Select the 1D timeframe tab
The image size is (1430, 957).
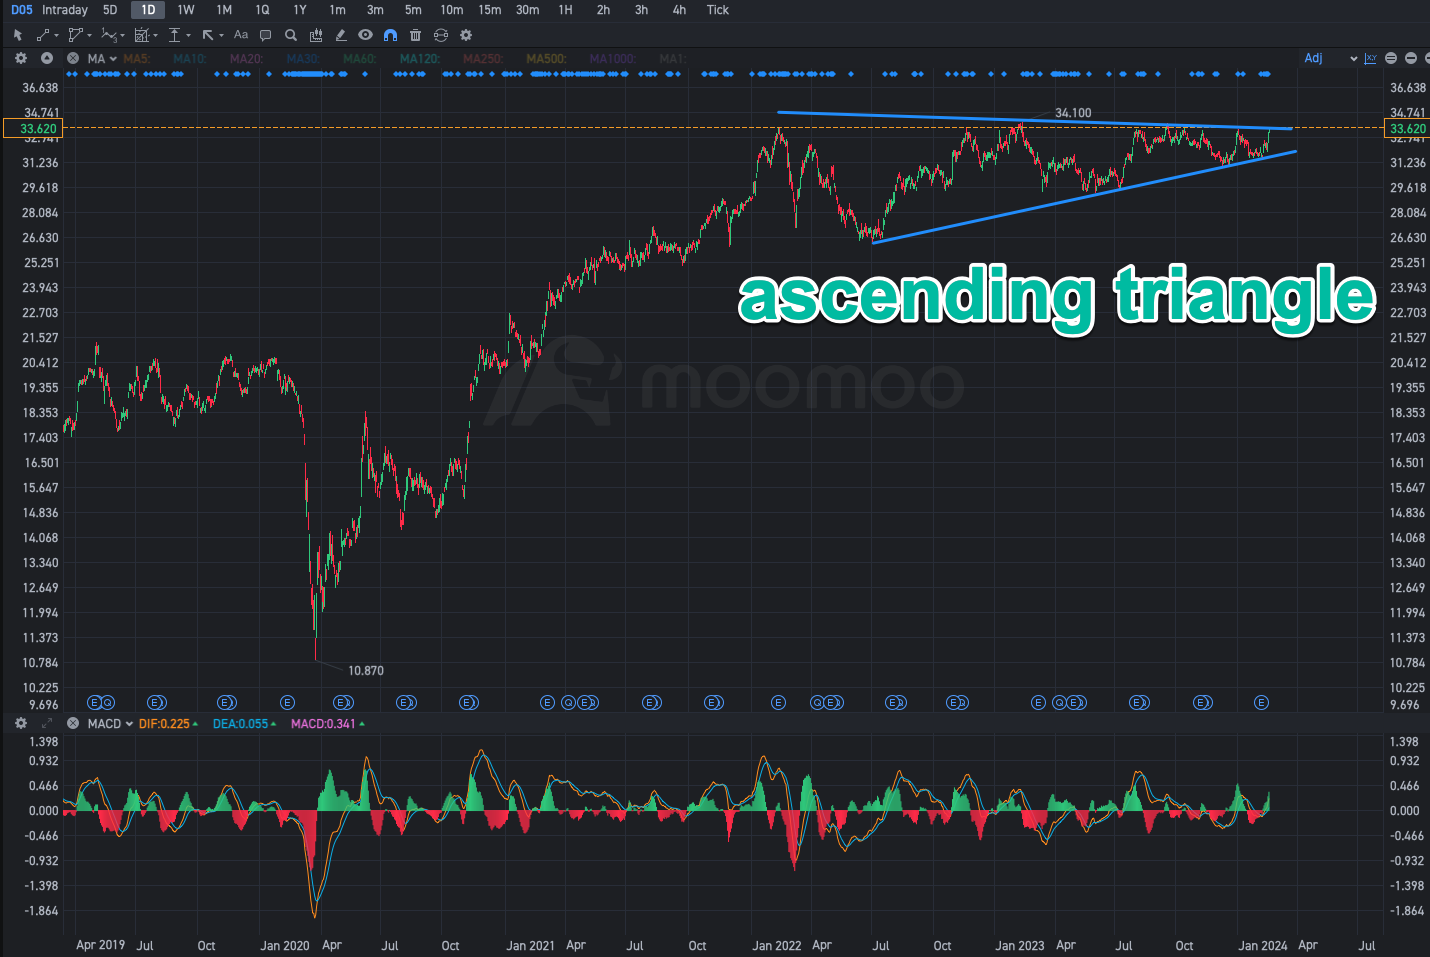[x=148, y=10]
